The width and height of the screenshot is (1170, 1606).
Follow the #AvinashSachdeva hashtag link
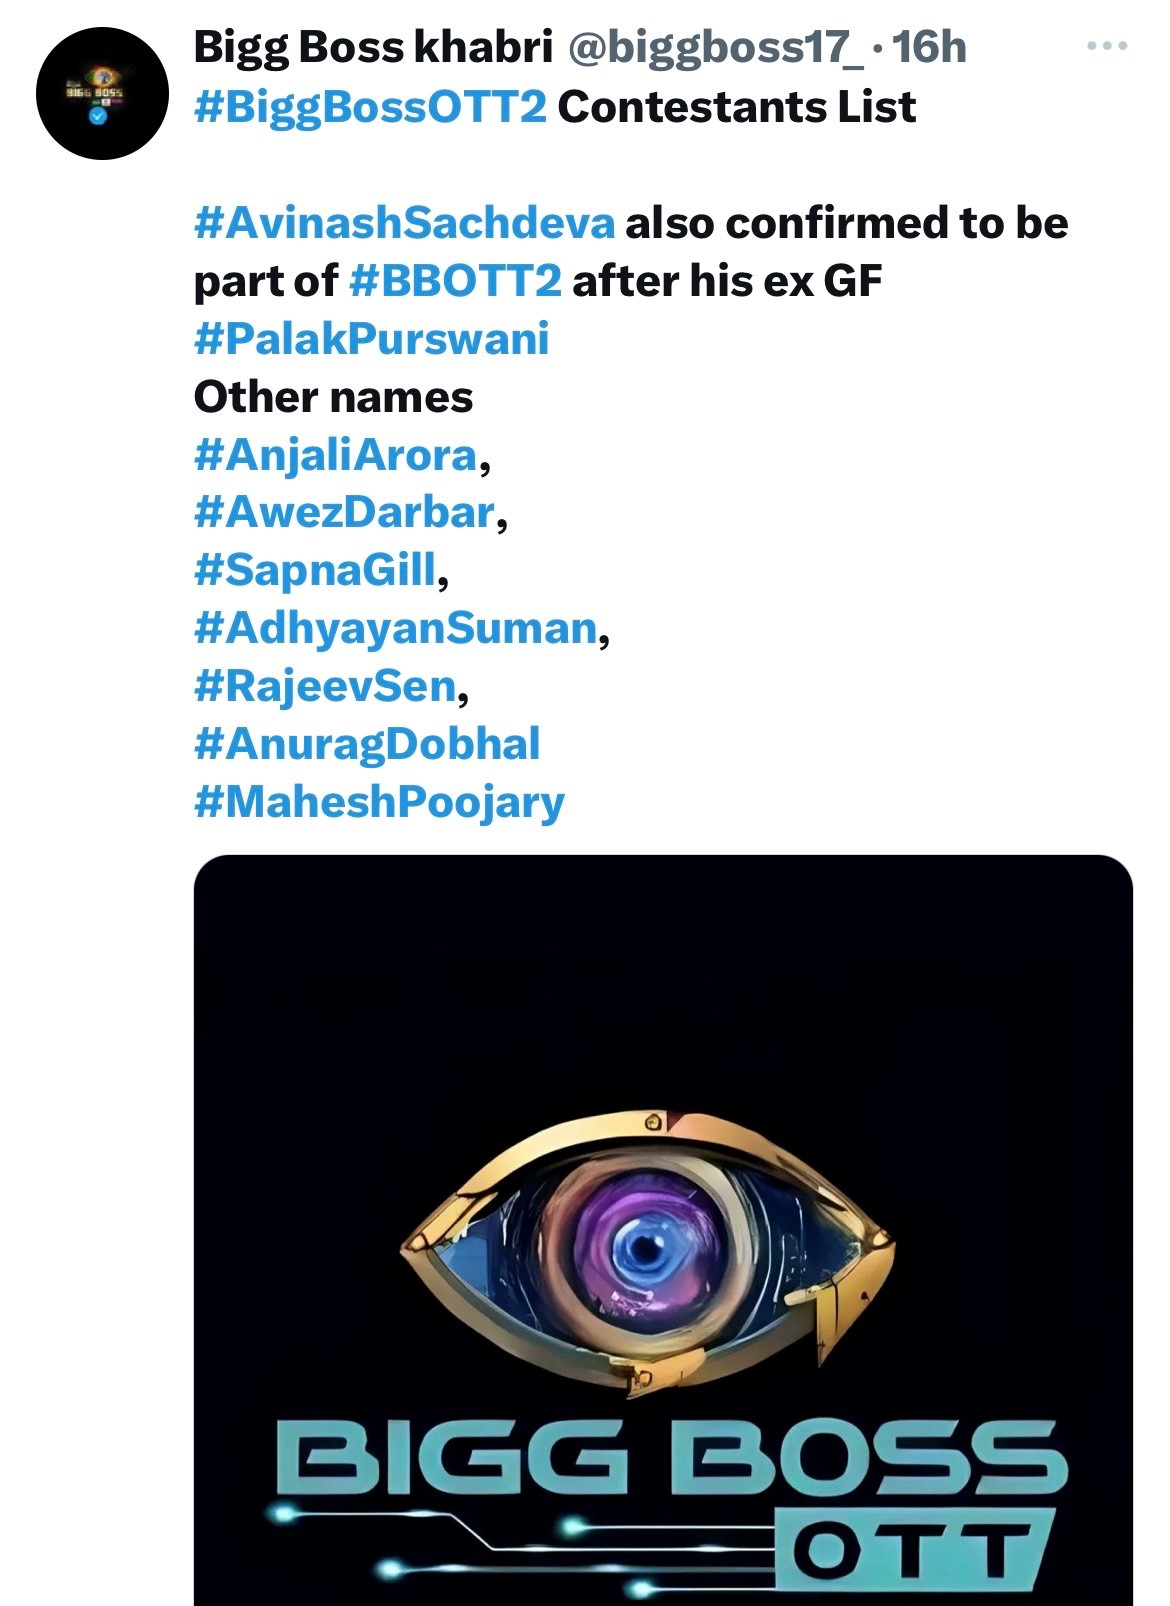tap(404, 223)
